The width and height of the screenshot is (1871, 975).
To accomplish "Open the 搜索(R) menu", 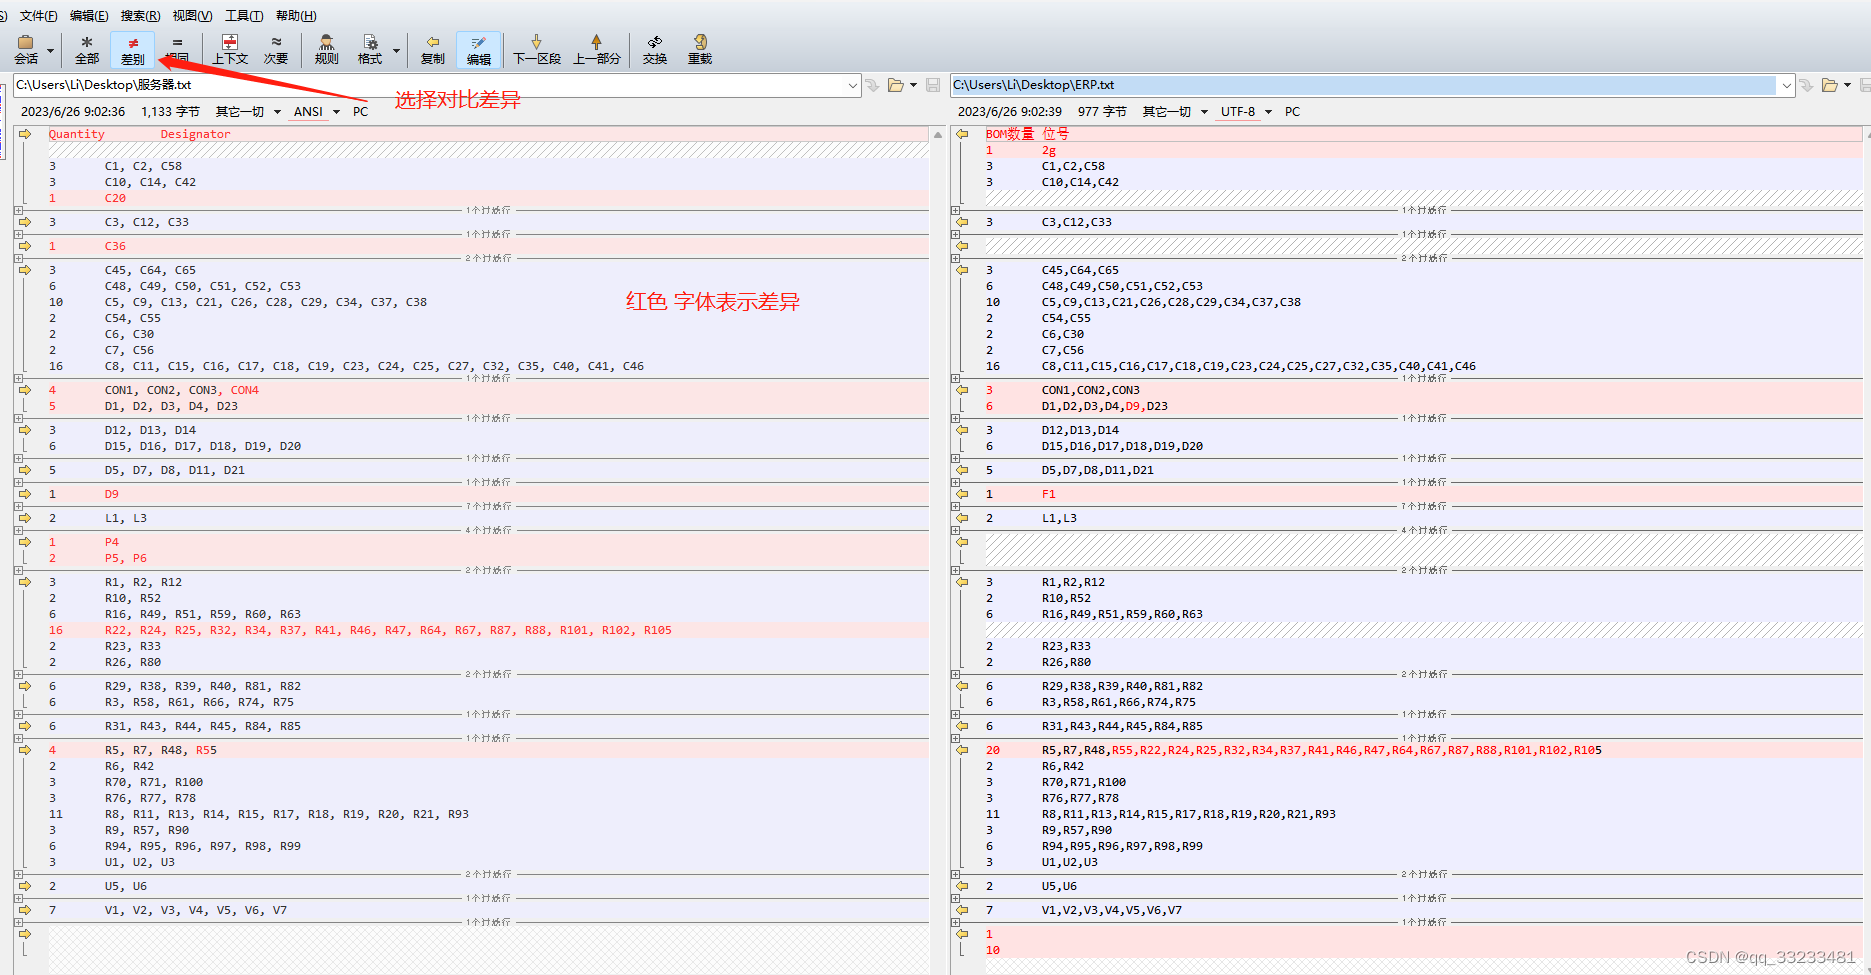I will [x=140, y=15].
